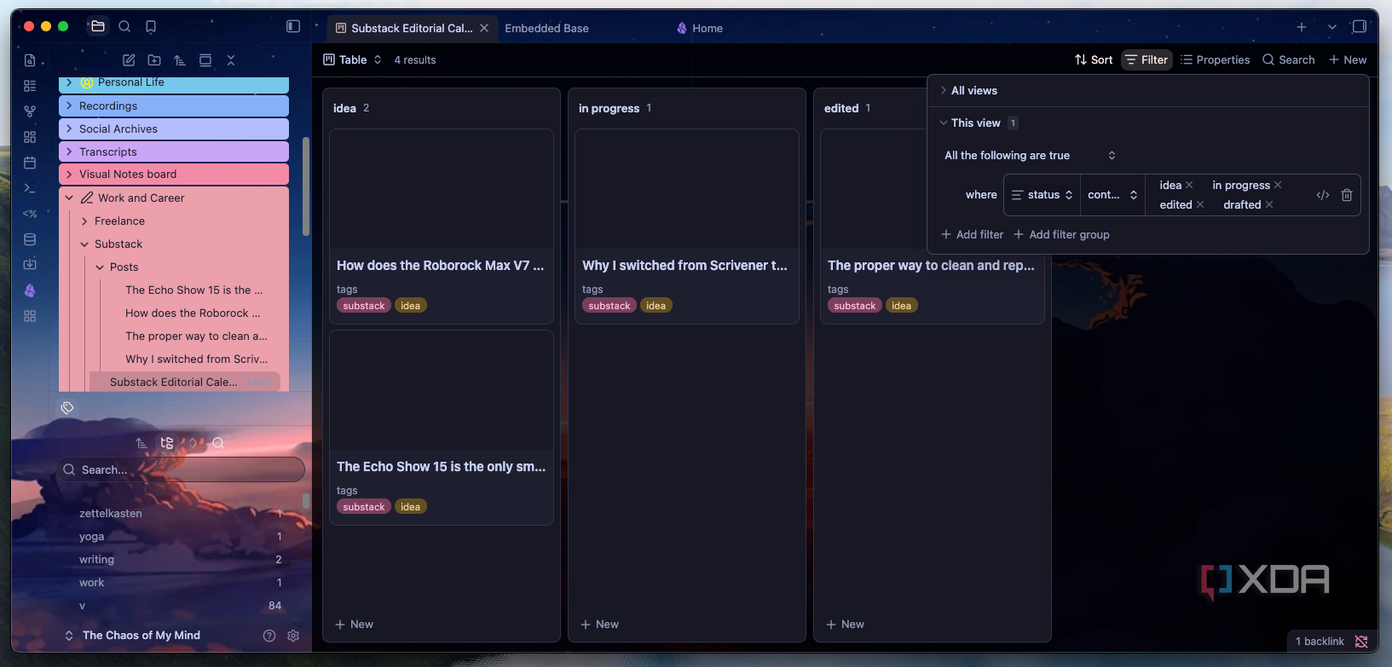Viewport: 1392px width, 667px height.
Task: Click auto-reveal current file icon
Action: (205, 60)
